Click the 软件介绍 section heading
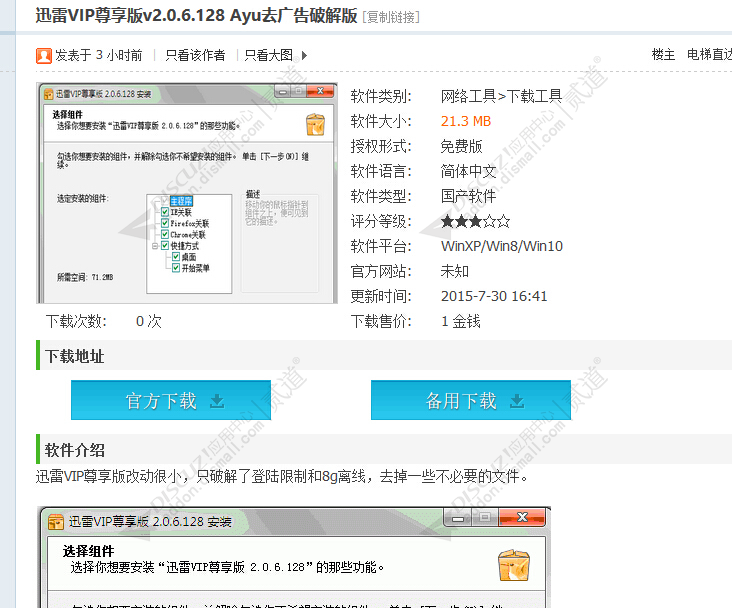This screenshot has height=608, width=732. pos(74,450)
